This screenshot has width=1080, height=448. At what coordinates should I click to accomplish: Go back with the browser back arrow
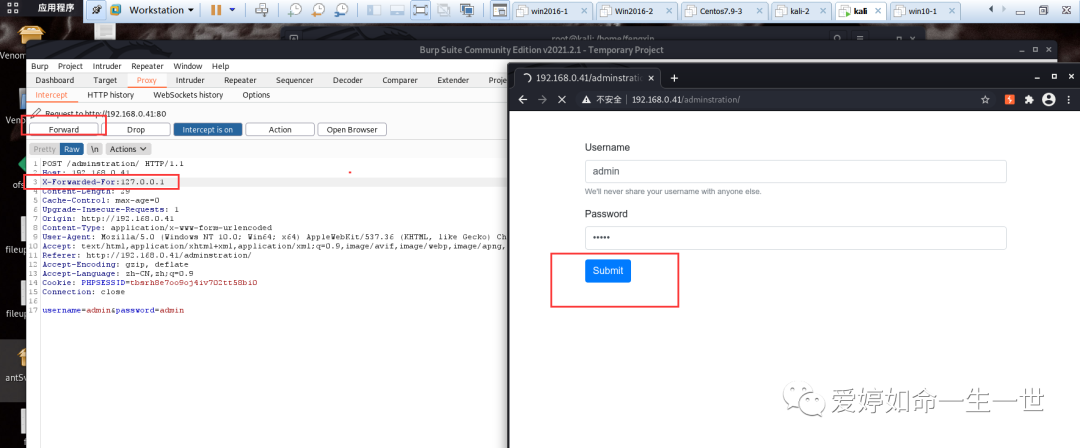click(x=523, y=100)
